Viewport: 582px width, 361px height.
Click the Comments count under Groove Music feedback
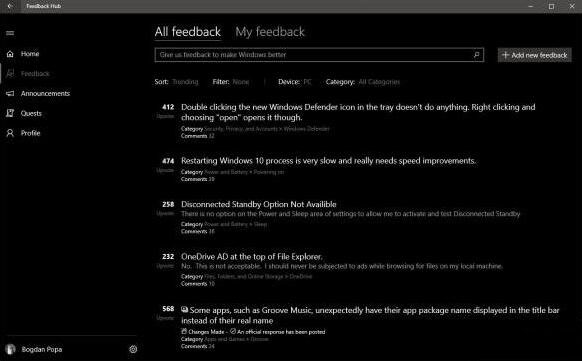coord(197,346)
